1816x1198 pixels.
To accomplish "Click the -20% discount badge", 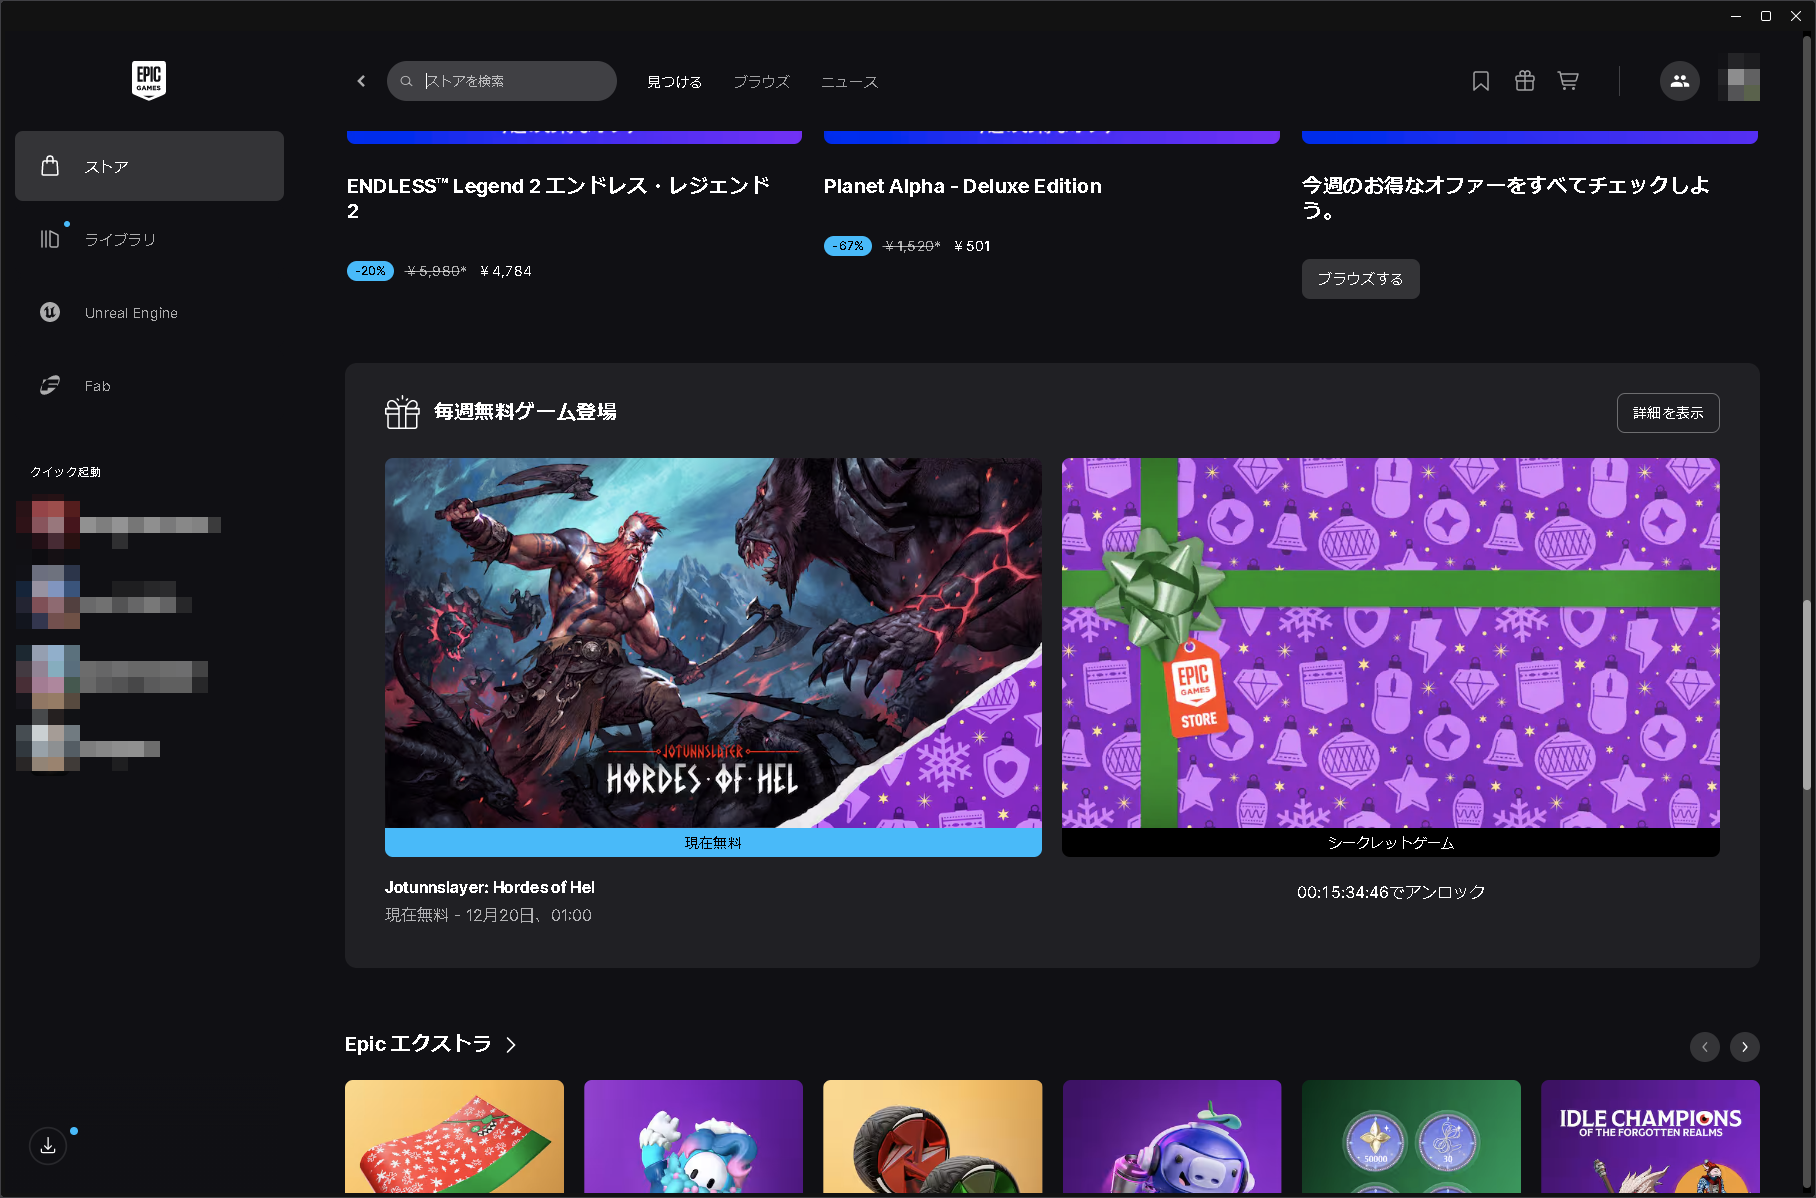I will click(x=370, y=271).
